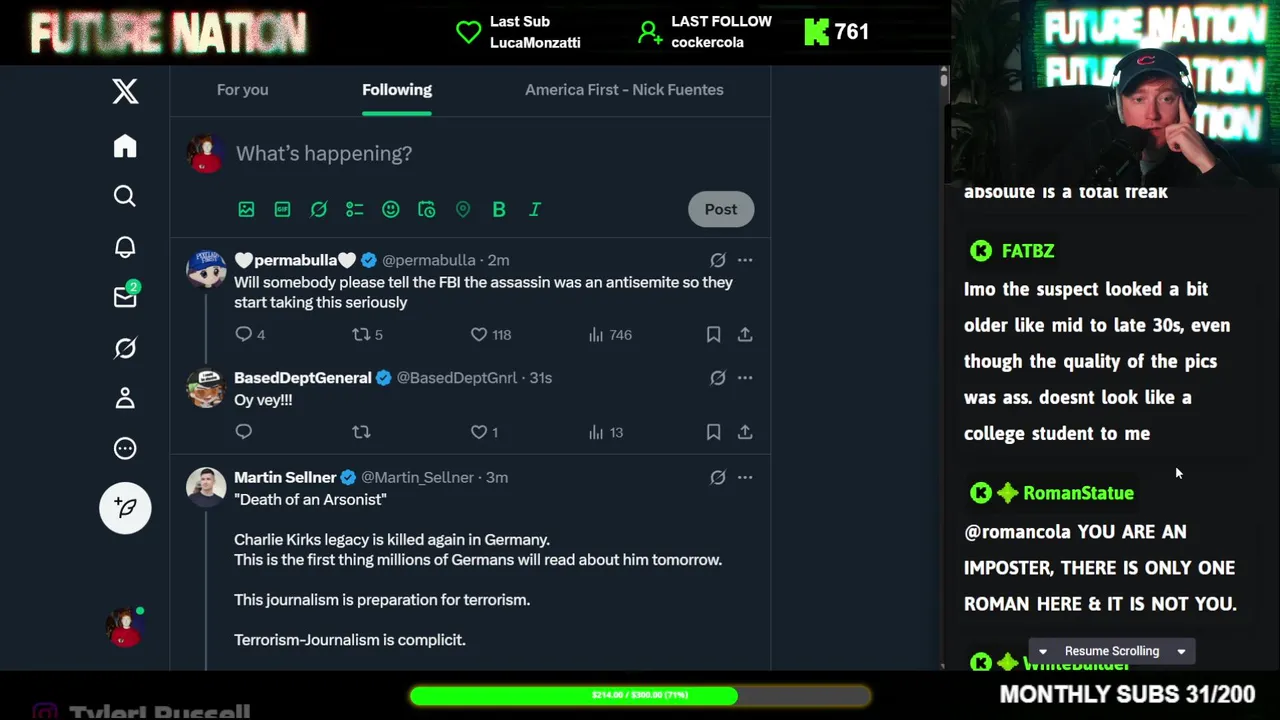This screenshot has width=1280, height=720.
Task: Open Grok explain on permabulla post
Action: pyautogui.click(x=717, y=260)
